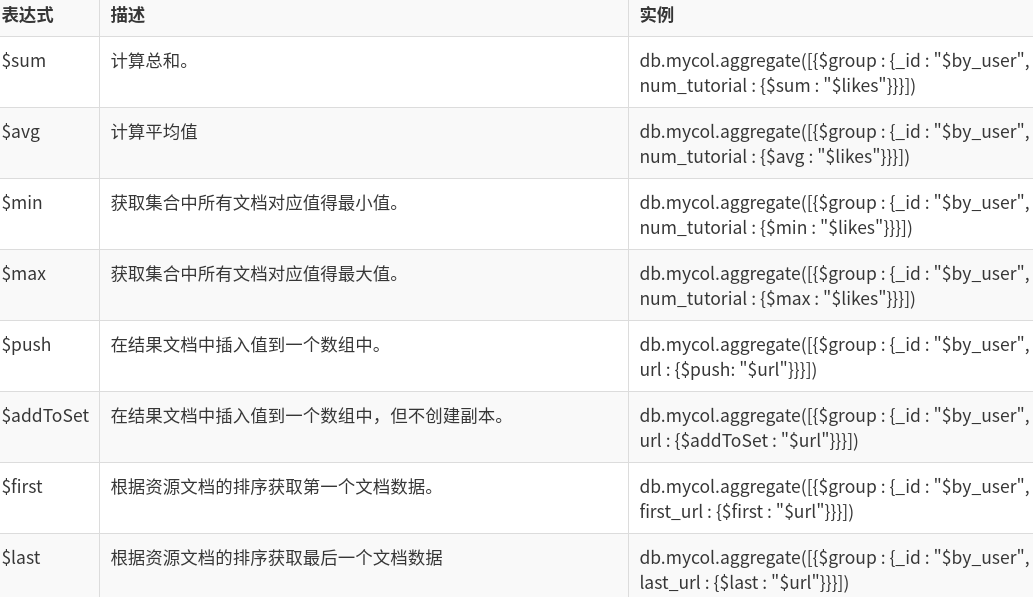The image size is (1033, 597).
Task: Click the description mentioning 最小值
Action: [255, 203]
